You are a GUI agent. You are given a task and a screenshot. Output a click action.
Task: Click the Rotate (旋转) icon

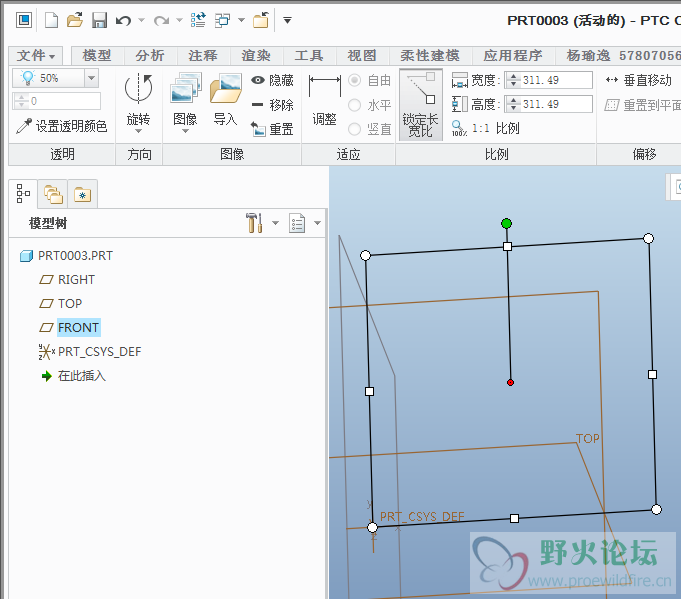(x=139, y=89)
